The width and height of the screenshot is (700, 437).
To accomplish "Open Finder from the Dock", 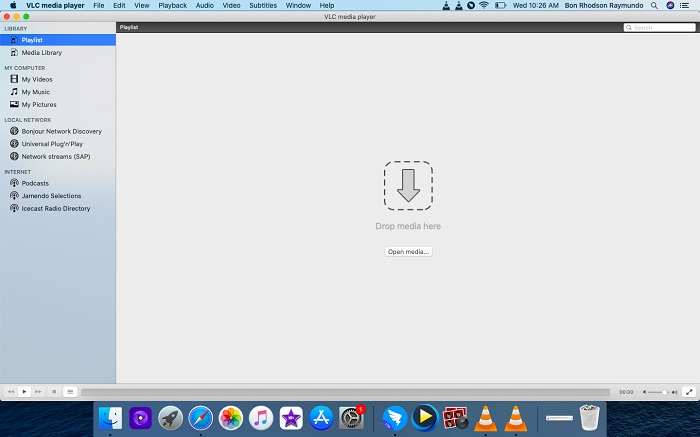I will tap(110, 418).
